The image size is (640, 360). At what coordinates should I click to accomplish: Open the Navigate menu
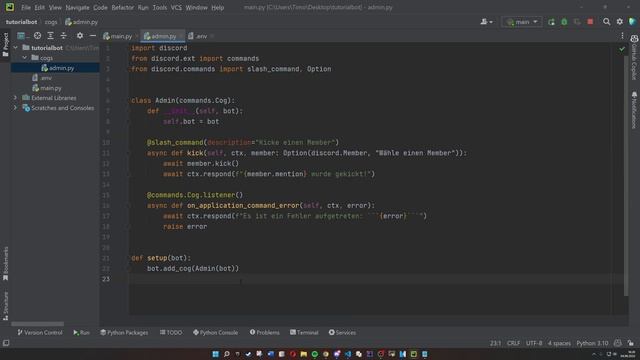click(77, 7)
